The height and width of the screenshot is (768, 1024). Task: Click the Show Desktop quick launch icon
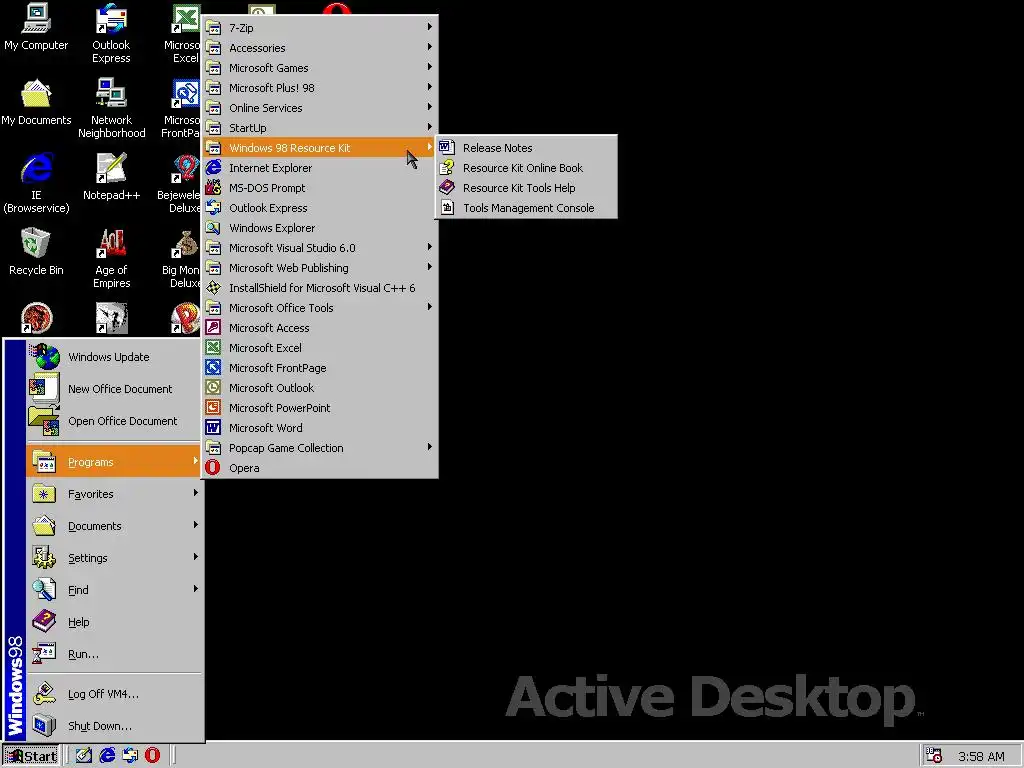click(84, 756)
